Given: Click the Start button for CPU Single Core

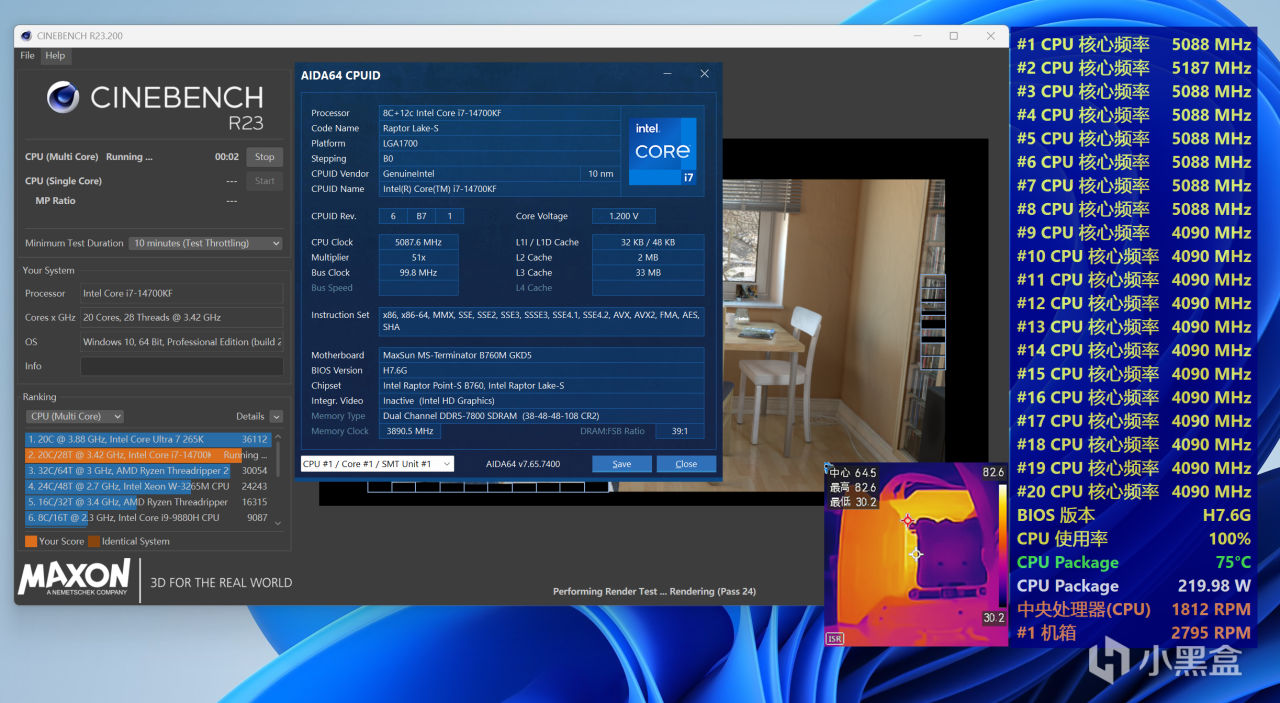Looking at the screenshot, I should pyautogui.click(x=264, y=181).
